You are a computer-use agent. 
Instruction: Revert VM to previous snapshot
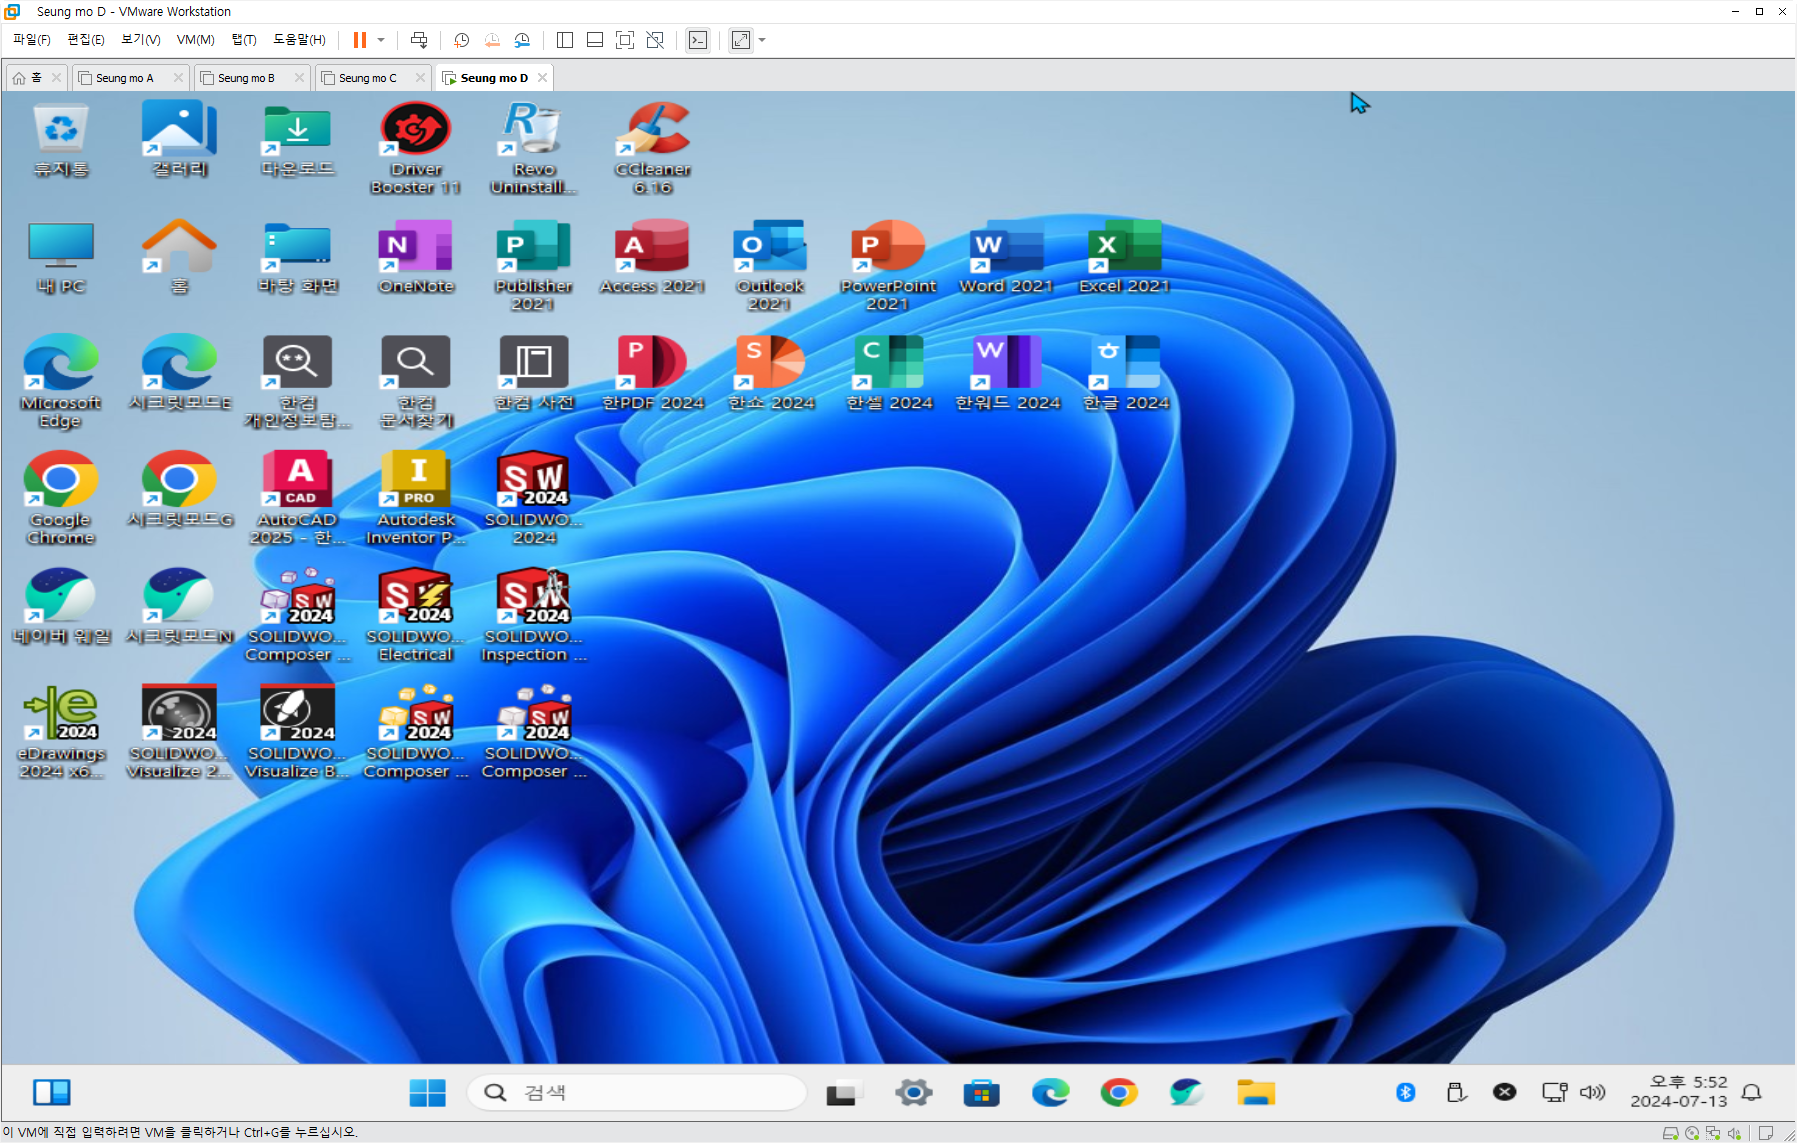[492, 40]
